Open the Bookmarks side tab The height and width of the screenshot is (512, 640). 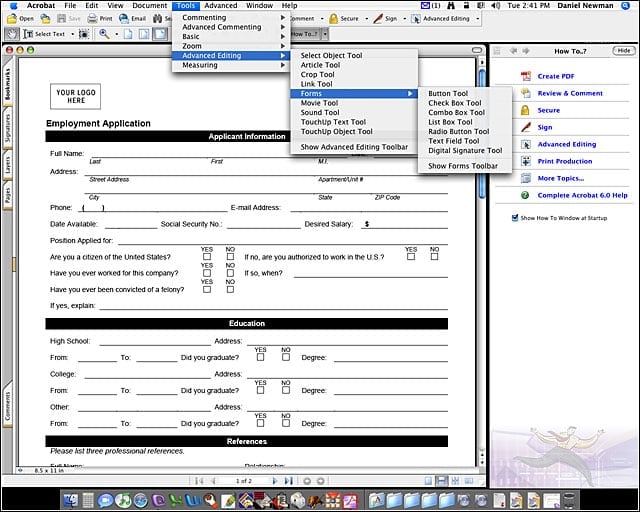click(x=7, y=84)
